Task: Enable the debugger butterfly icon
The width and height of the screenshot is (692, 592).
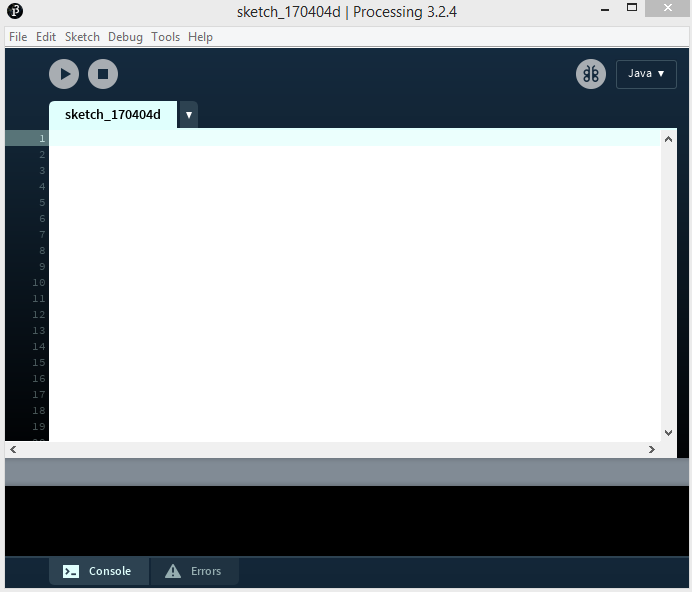Action: 591,74
